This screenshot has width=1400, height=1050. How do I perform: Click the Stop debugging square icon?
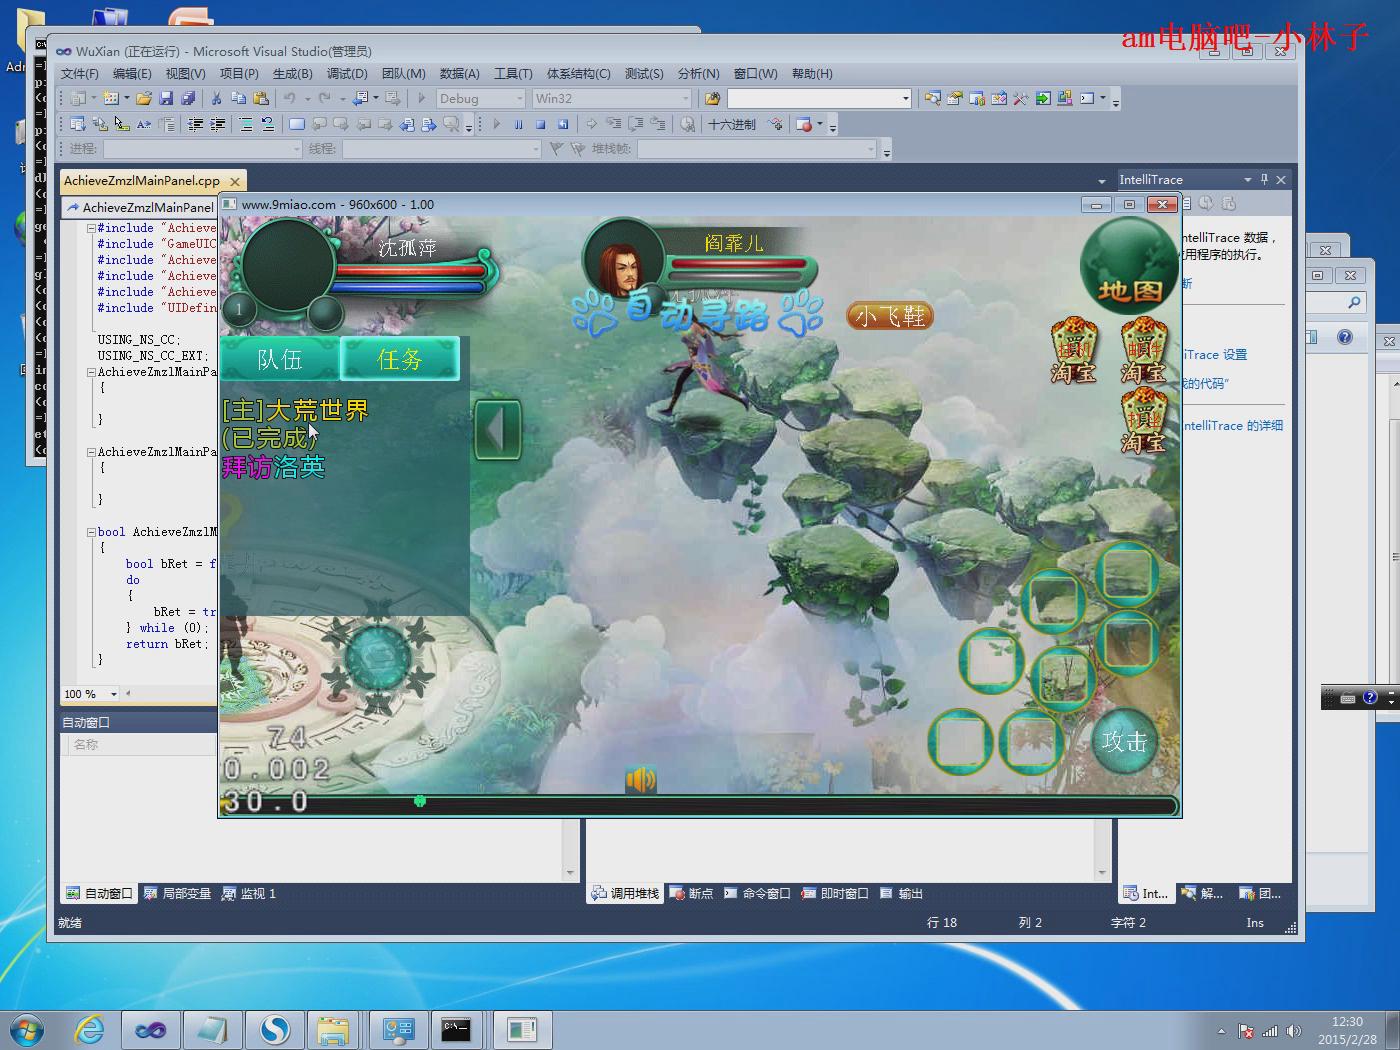[x=540, y=124]
